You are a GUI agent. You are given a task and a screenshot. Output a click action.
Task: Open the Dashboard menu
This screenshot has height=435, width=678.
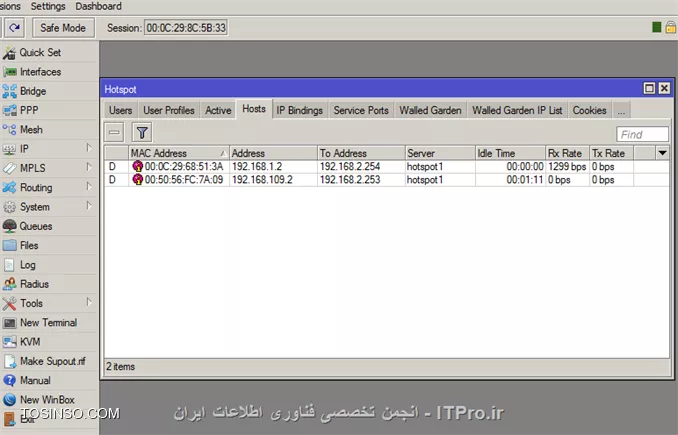click(99, 6)
